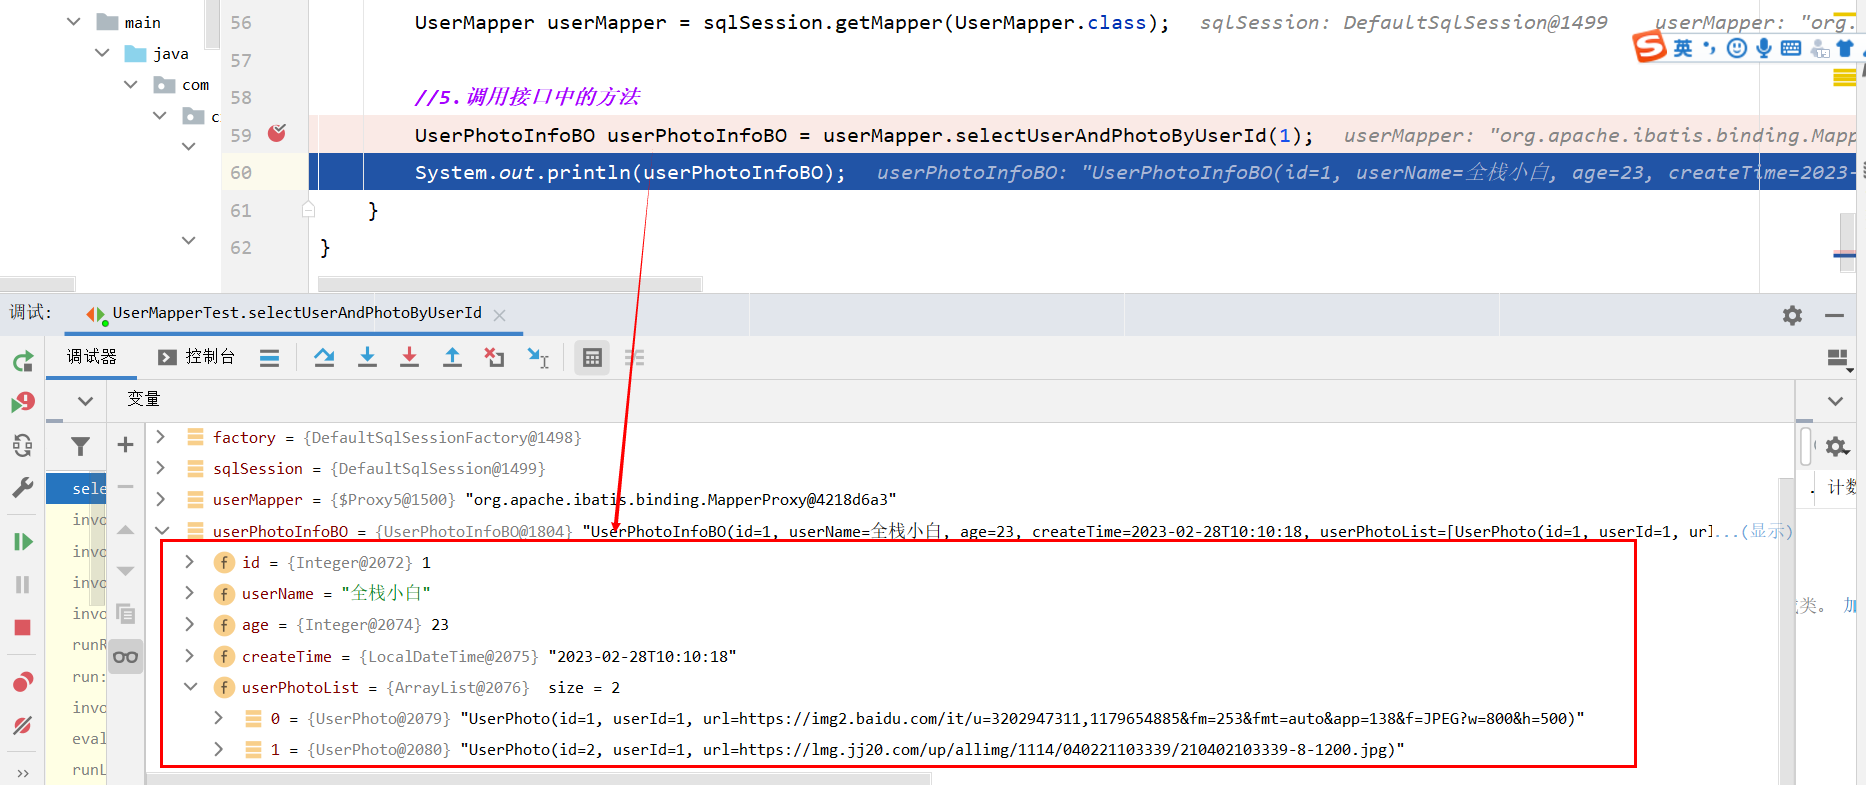The height and width of the screenshot is (785, 1866).
Task: Hide the debug tool window with the dash
Action: pyautogui.click(x=1834, y=315)
